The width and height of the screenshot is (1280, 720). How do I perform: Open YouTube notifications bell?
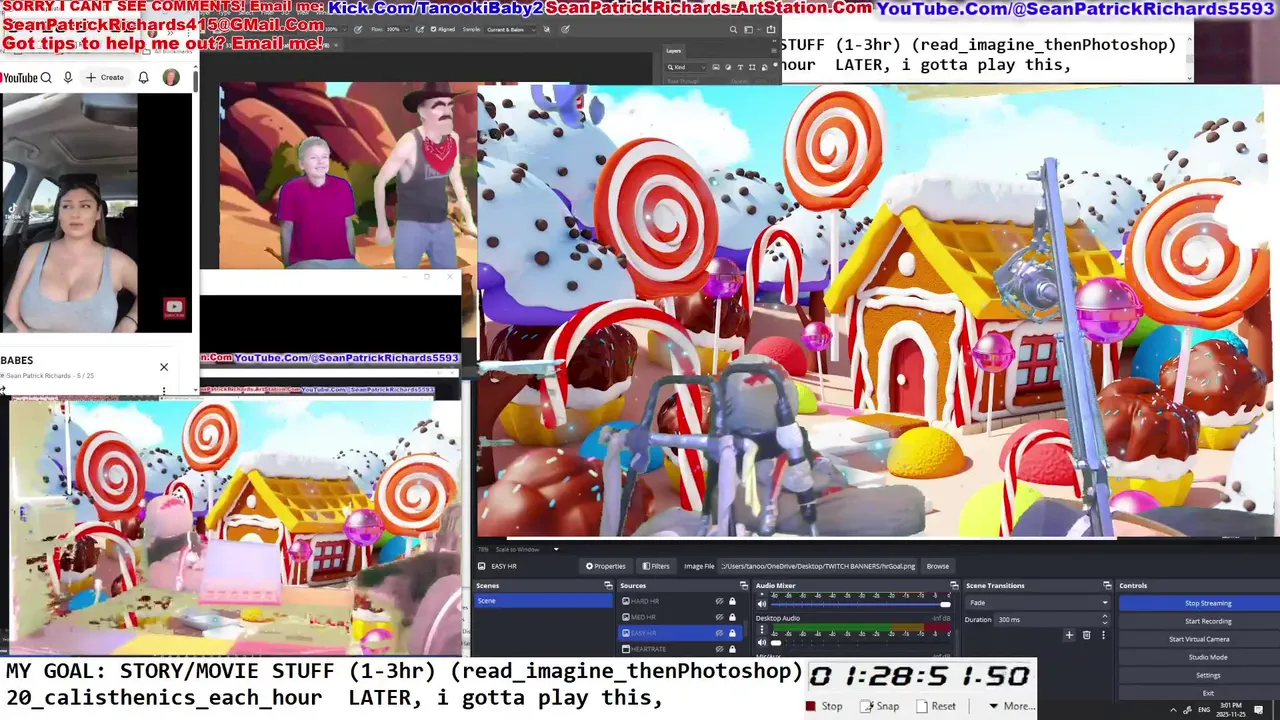point(144,77)
